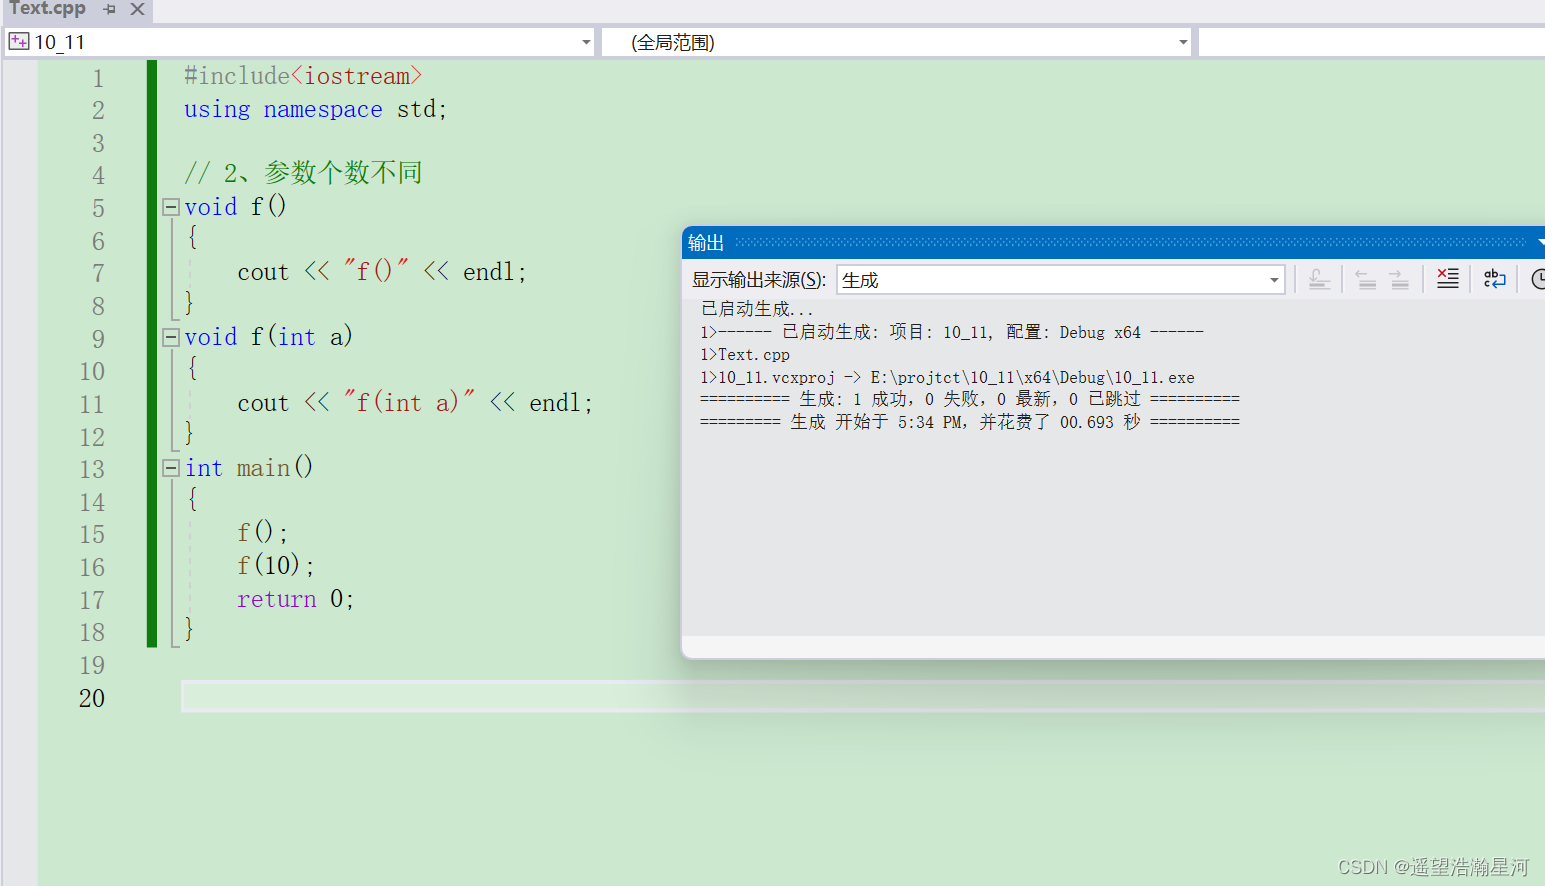The height and width of the screenshot is (886, 1545).
Task: Open the rightmost members dropdown in navigation bar
Action: pos(1371,42)
